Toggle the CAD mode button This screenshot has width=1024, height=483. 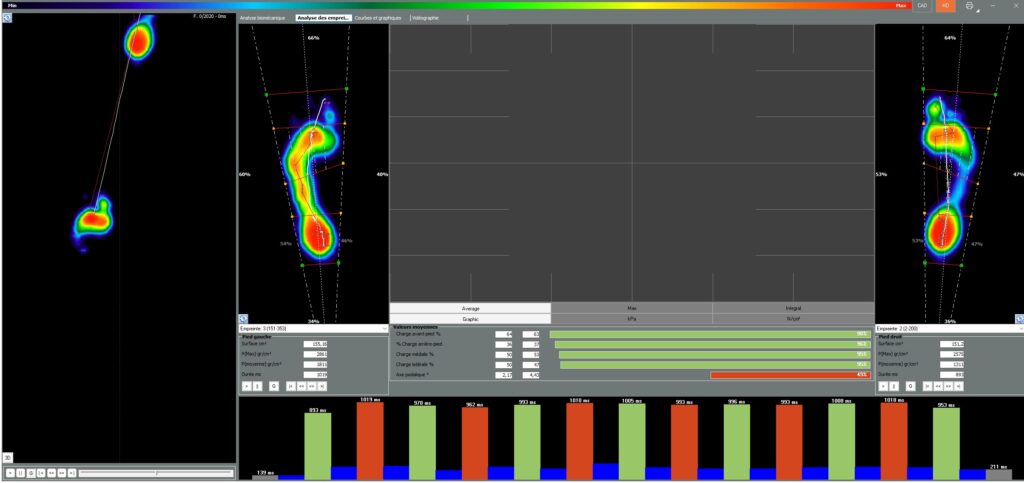[x=922, y=6]
